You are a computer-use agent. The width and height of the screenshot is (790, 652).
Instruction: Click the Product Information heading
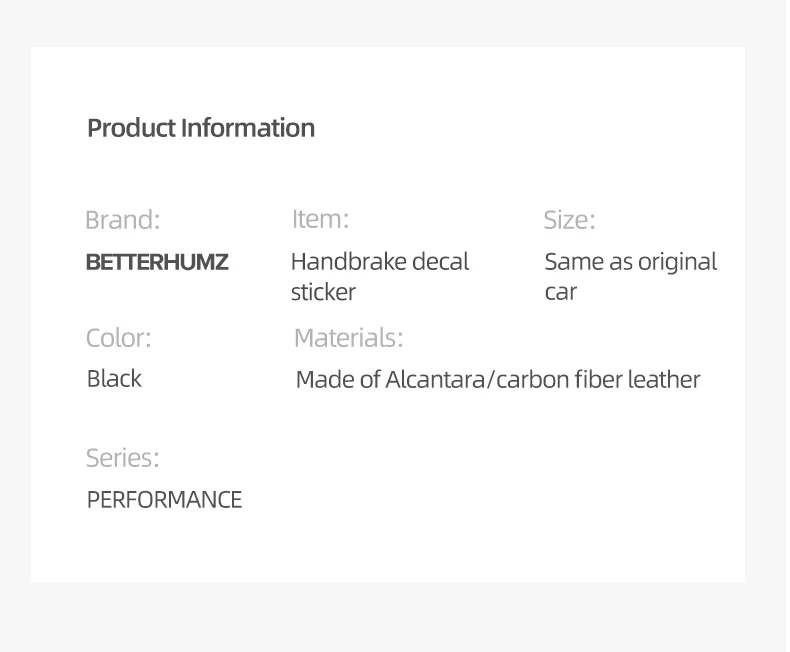pyautogui.click(x=201, y=128)
